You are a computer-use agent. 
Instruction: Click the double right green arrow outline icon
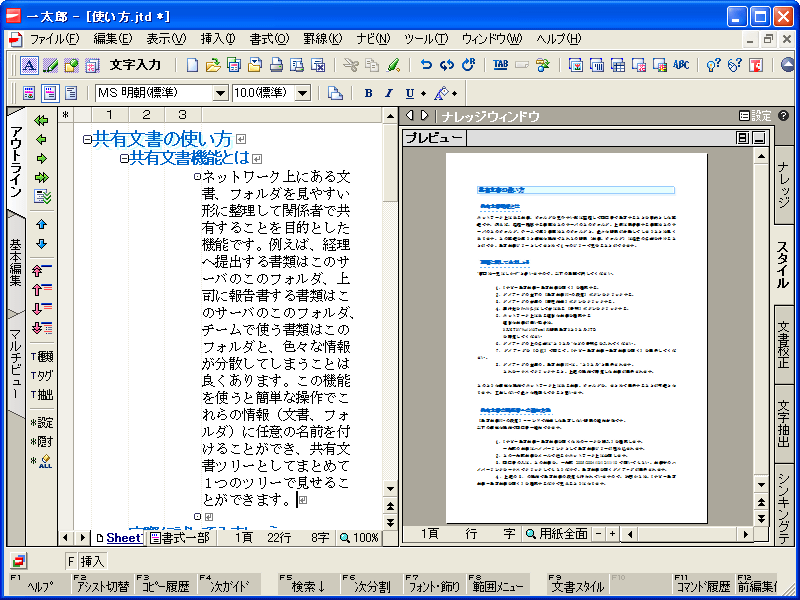coord(42,178)
